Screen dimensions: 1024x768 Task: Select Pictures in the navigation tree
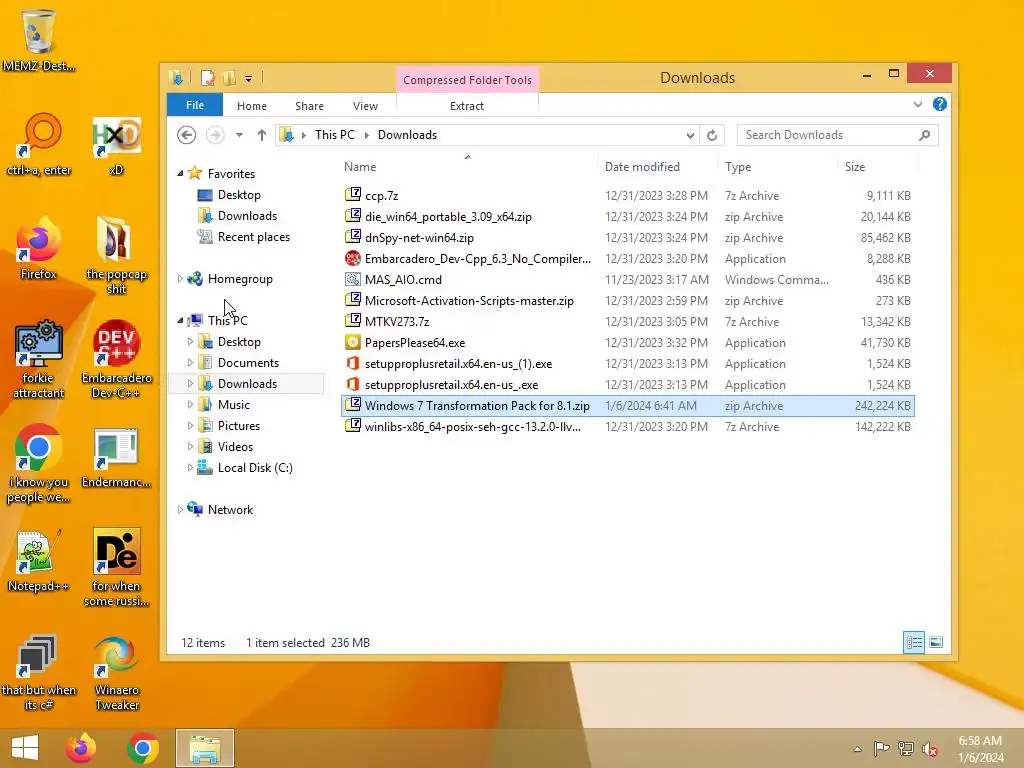coord(238,426)
